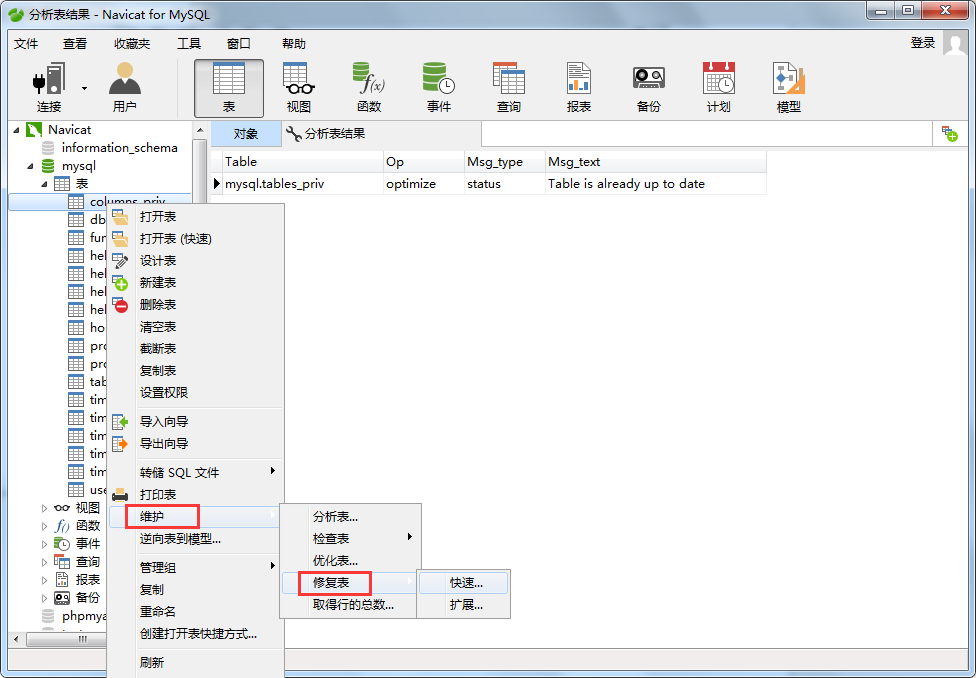976x678 pixels.
Task: Click the printer icon beside 打印表
Action: click(x=120, y=495)
